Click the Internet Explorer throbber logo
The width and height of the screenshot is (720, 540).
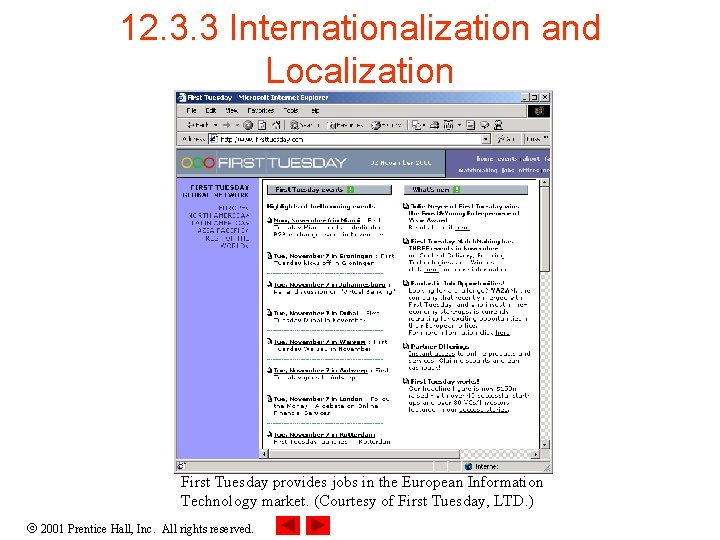point(539,111)
